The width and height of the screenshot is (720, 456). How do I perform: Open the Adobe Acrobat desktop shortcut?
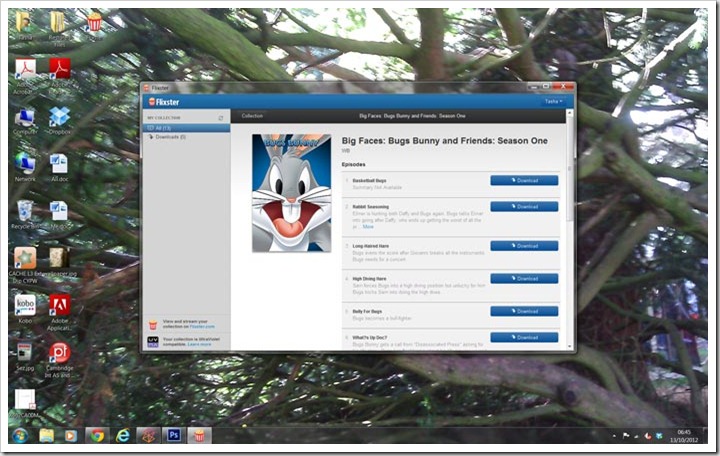(25, 76)
